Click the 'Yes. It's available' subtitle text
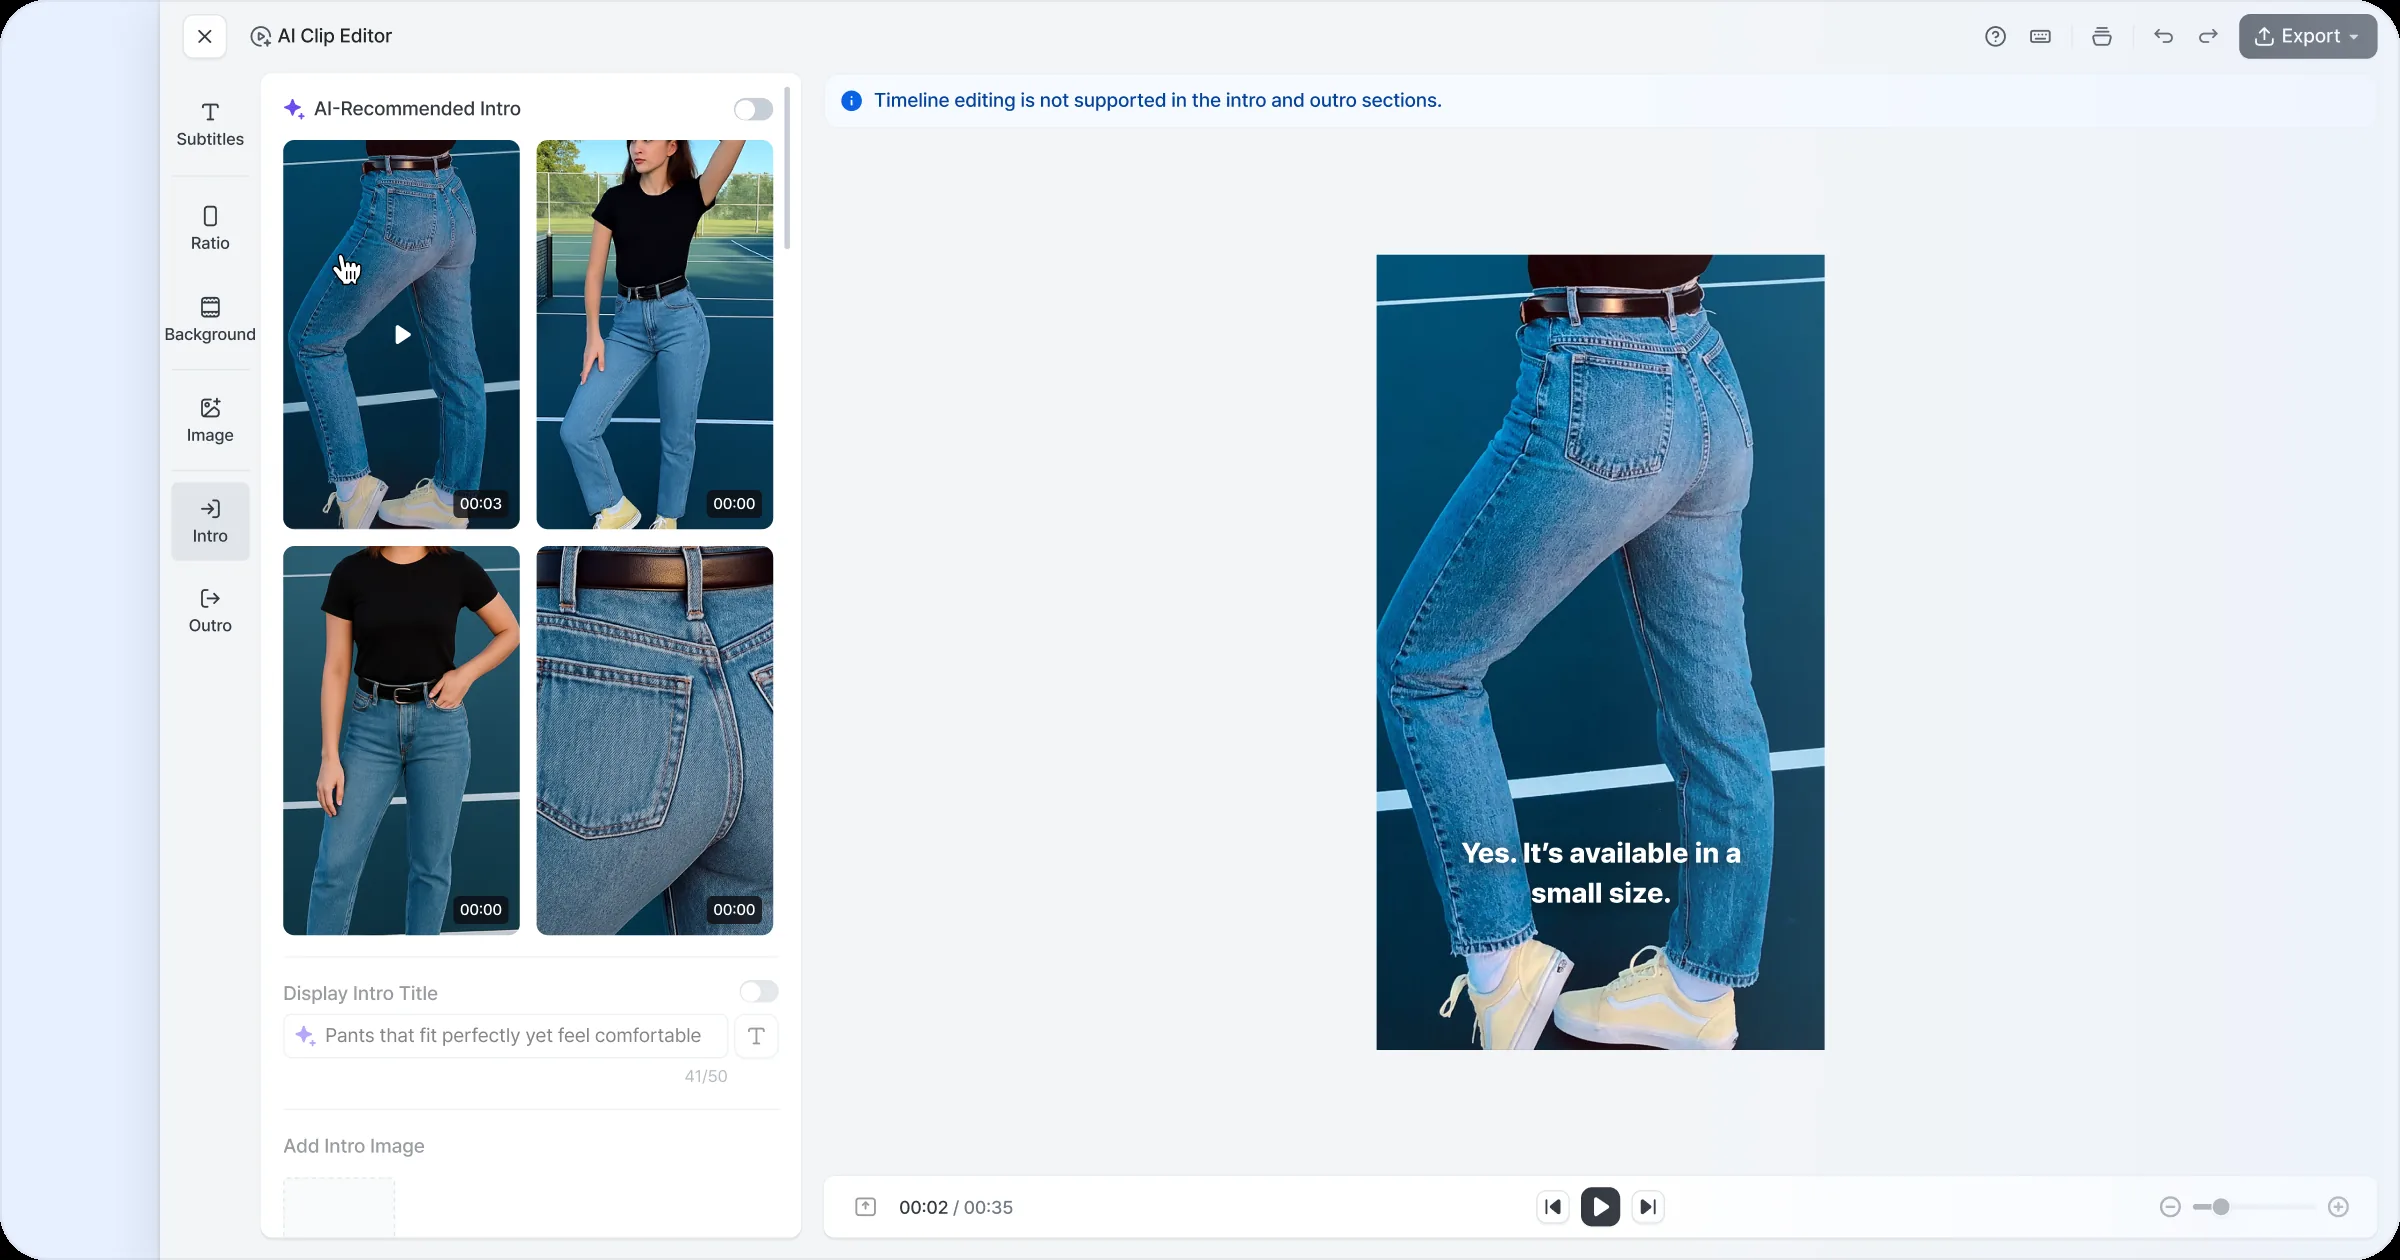2400x1260 pixels. (x=1600, y=873)
